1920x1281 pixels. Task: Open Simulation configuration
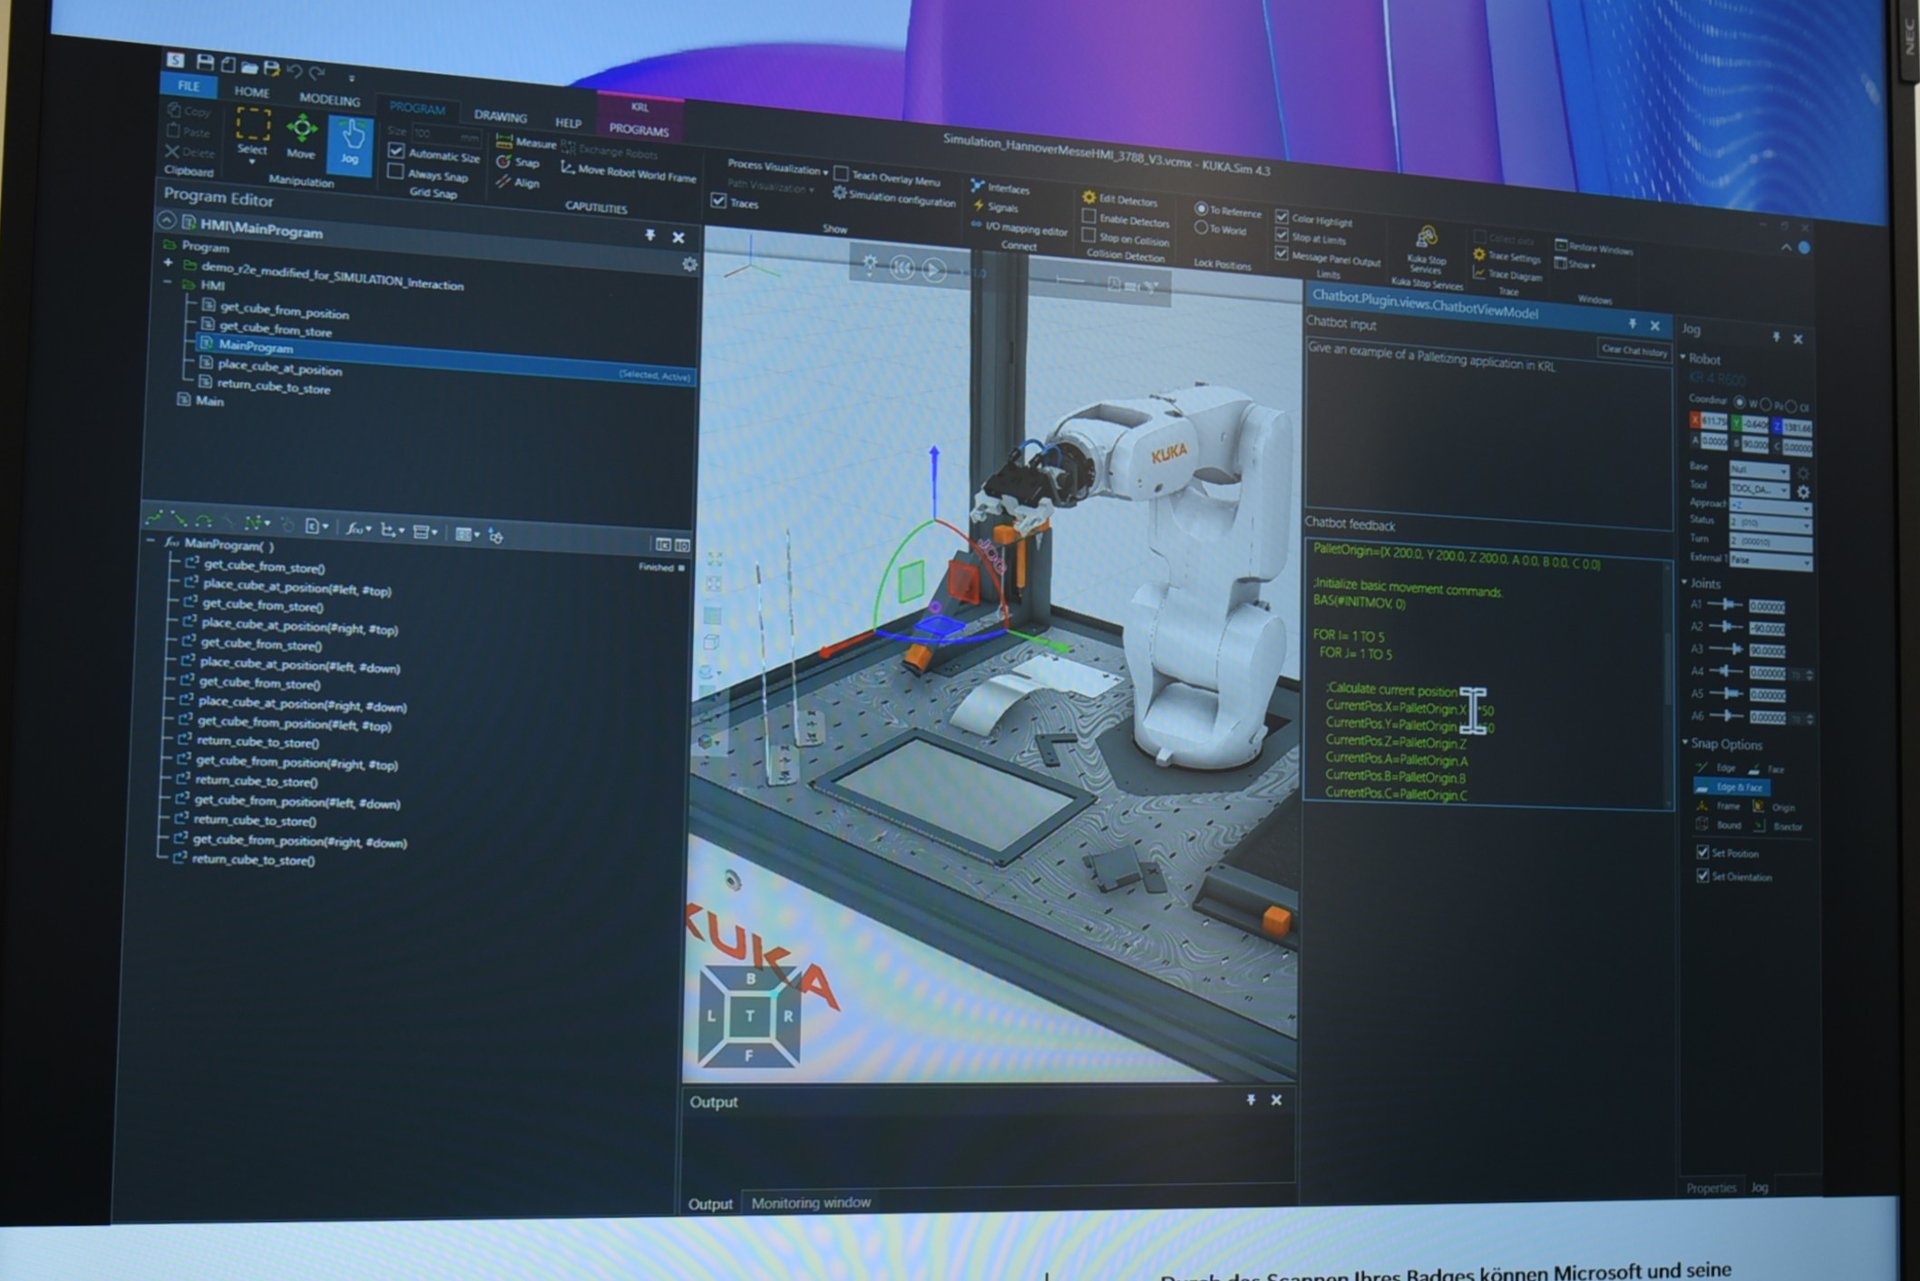tap(894, 197)
